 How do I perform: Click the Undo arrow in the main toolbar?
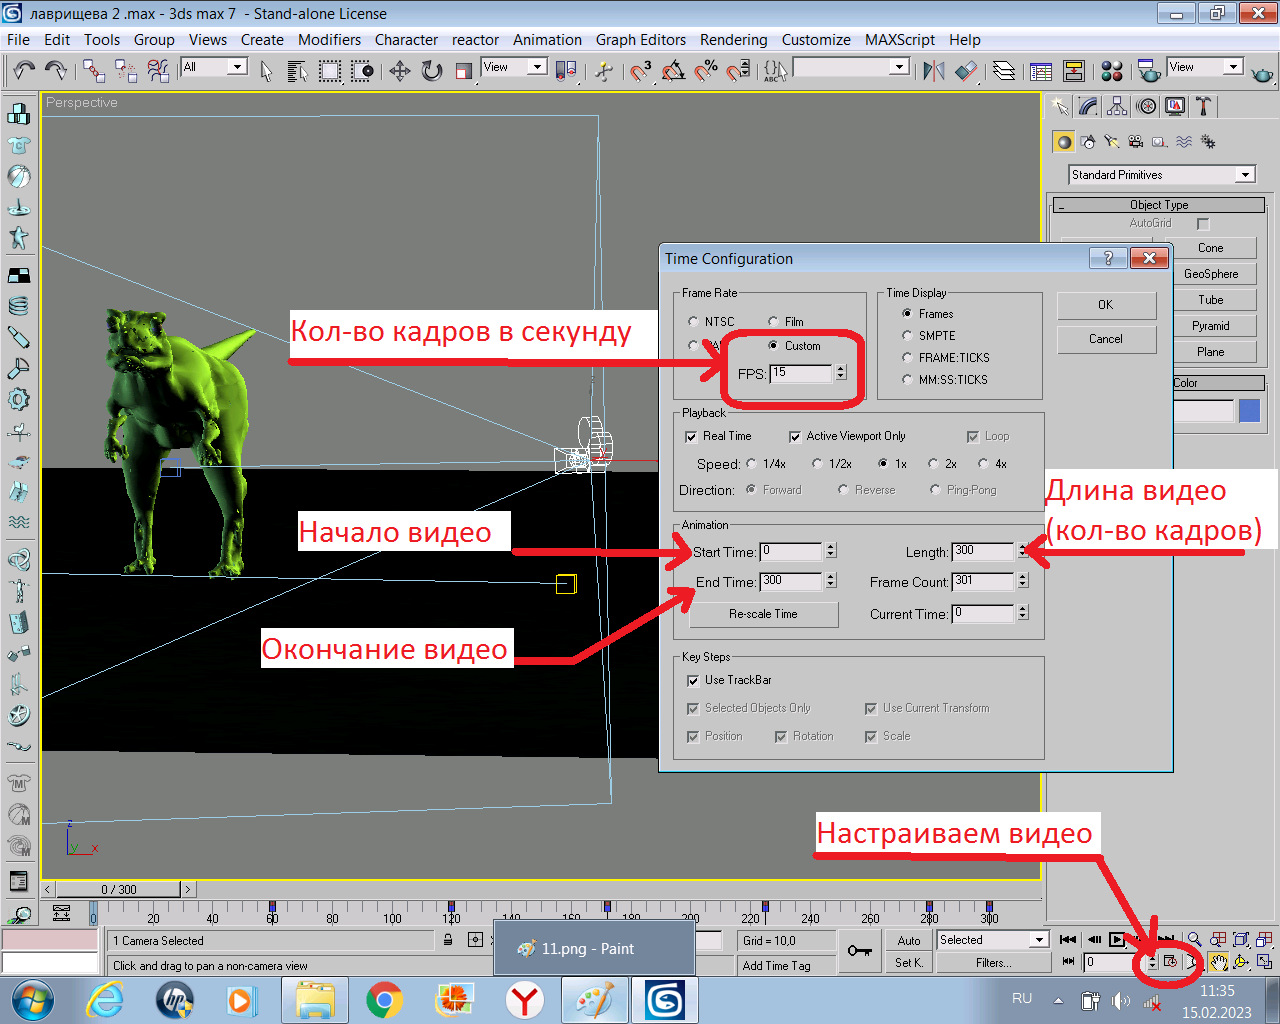pyautogui.click(x=24, y=70)
